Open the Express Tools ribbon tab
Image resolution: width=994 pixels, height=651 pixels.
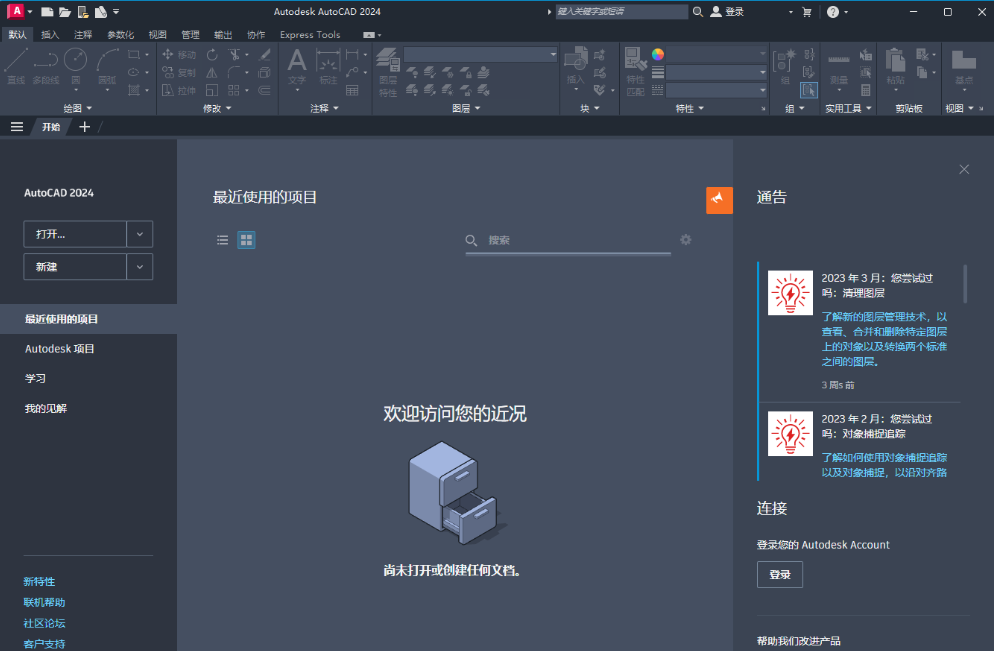point(310,35)
